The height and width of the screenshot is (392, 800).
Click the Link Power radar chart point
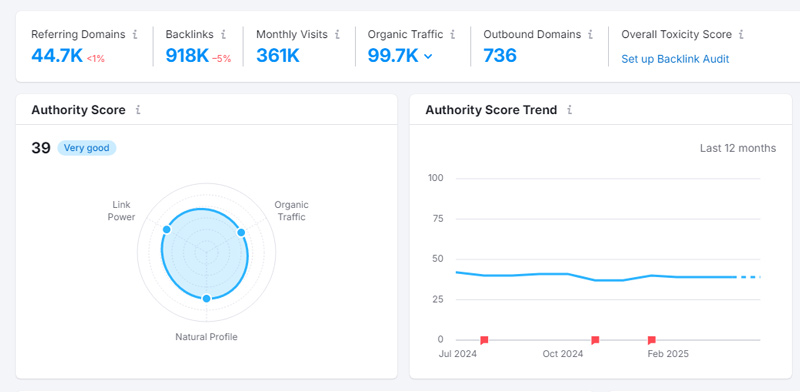pyautogui.click(x=166, y=230)
